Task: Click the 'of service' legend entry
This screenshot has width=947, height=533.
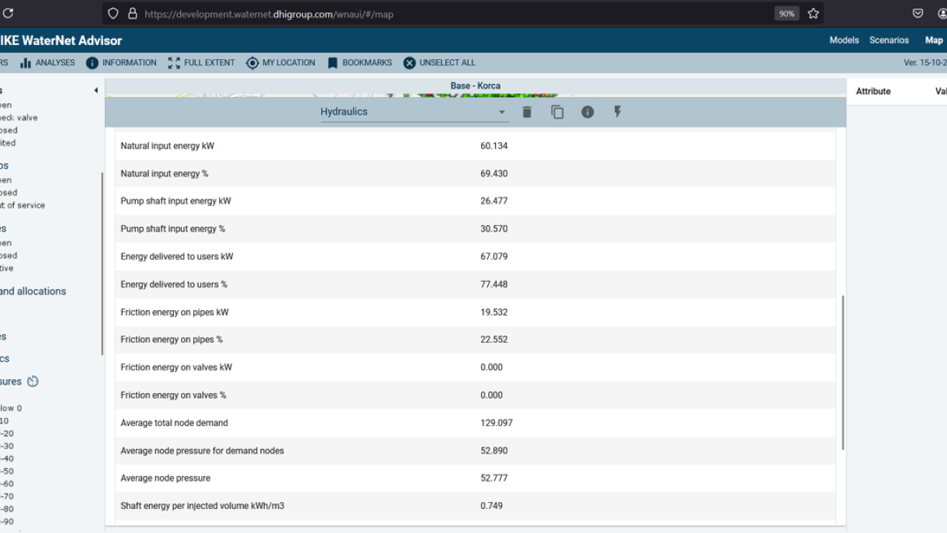Action: pos(23,205)
